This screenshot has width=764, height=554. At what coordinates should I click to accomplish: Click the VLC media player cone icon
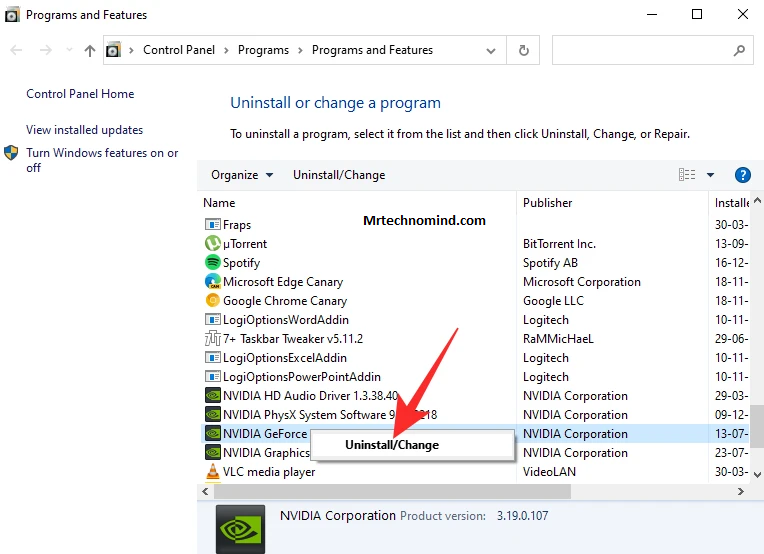pos(212,472)
